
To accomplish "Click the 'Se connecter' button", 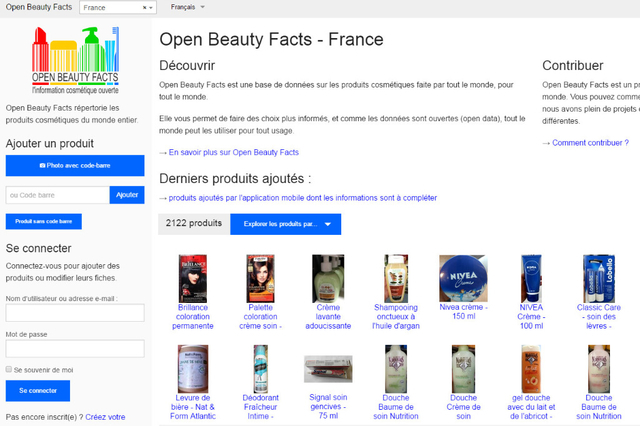I will click(38, 391).
